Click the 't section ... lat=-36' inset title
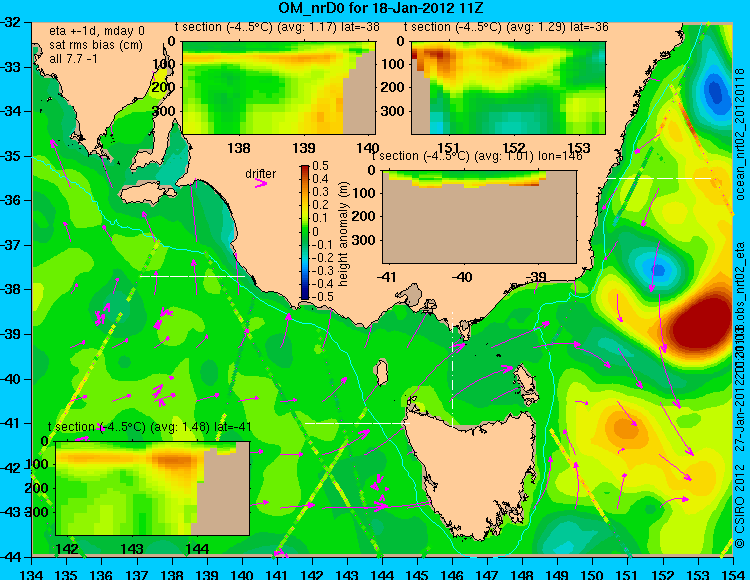The width and height of the screenshot is (750, 580). coord(506,27)
